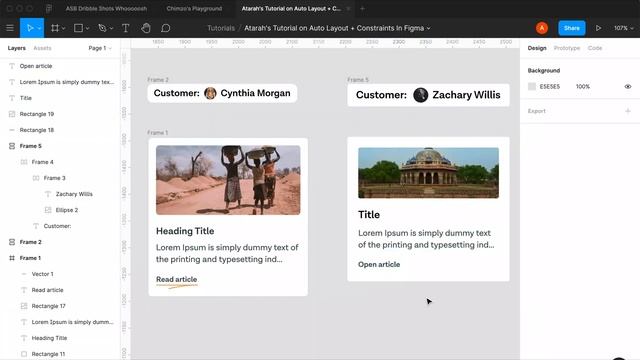Switch to the Layers tab
Screen dimensions: 640x360
16,48
